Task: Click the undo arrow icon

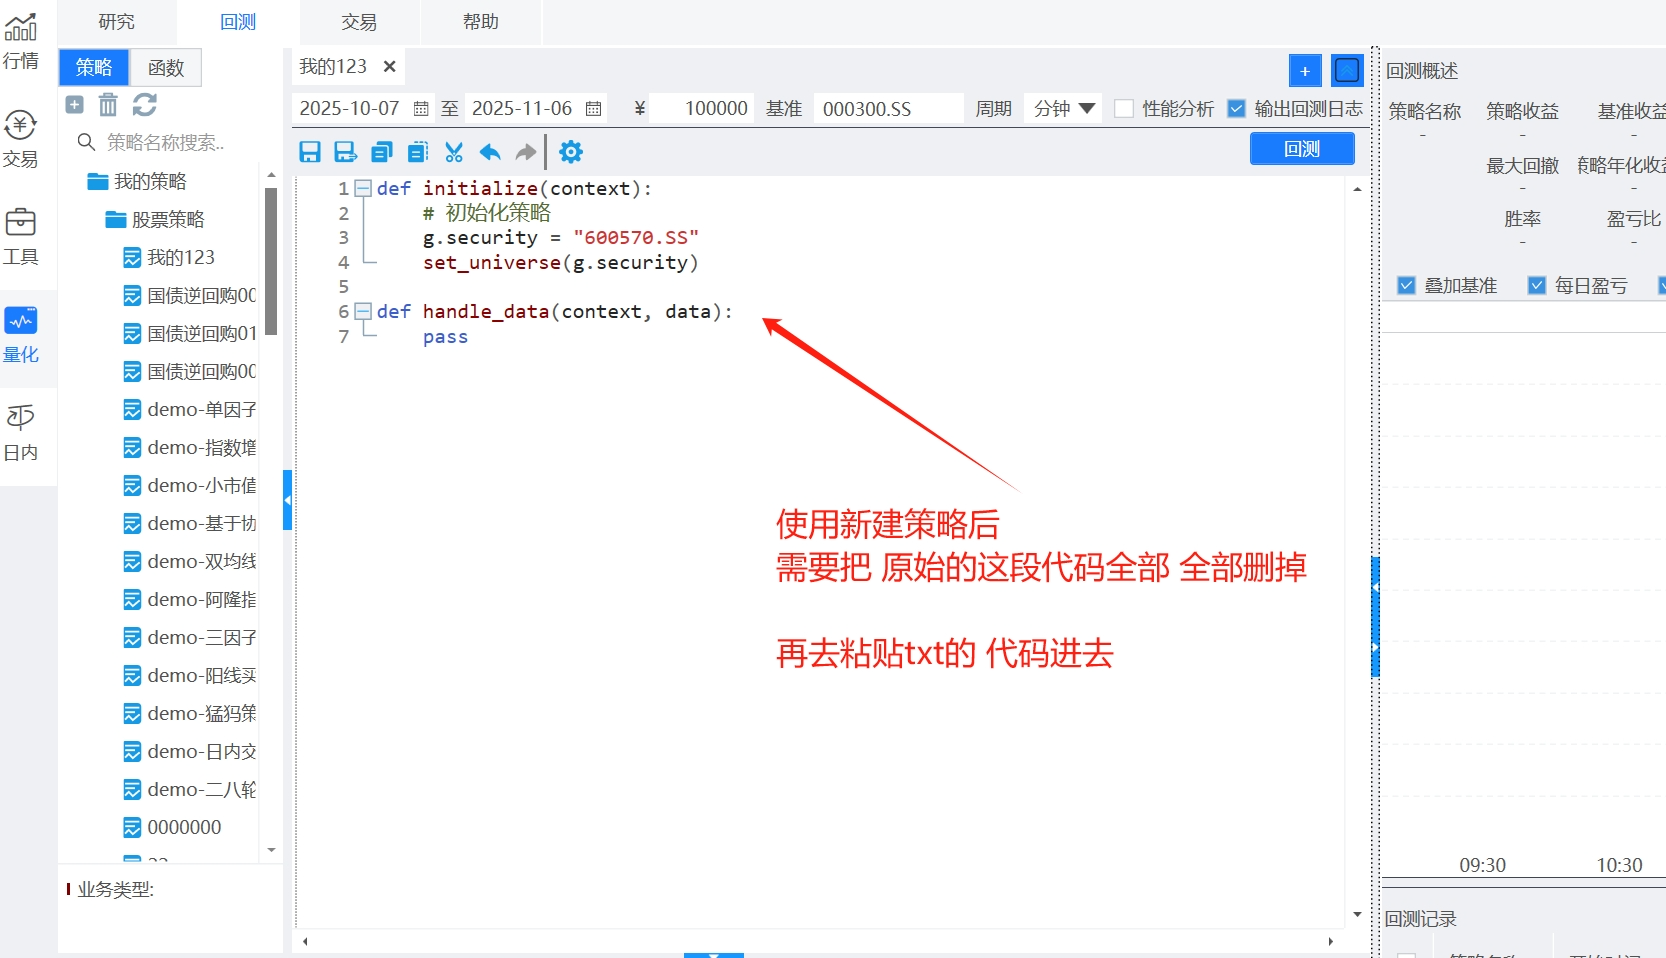Action: pyautogui.click(x=490, y=152)
